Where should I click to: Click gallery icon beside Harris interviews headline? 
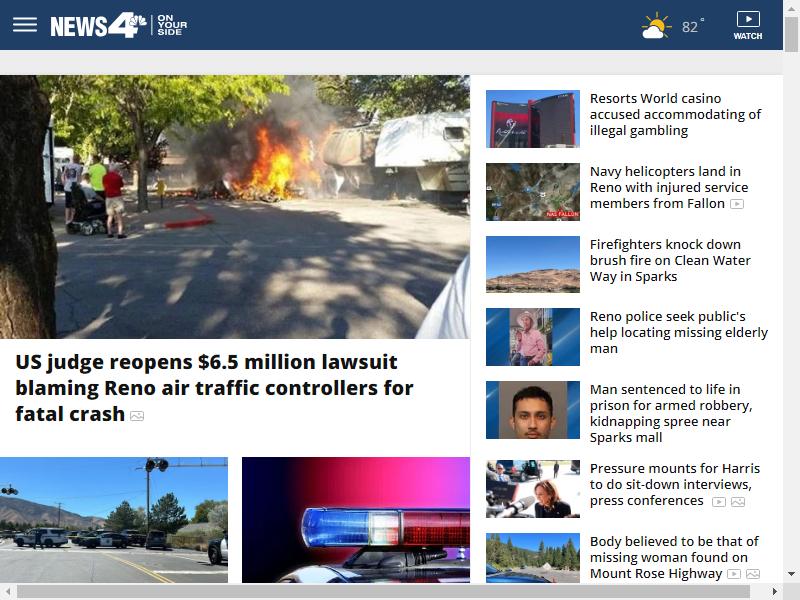click(738, 502)
